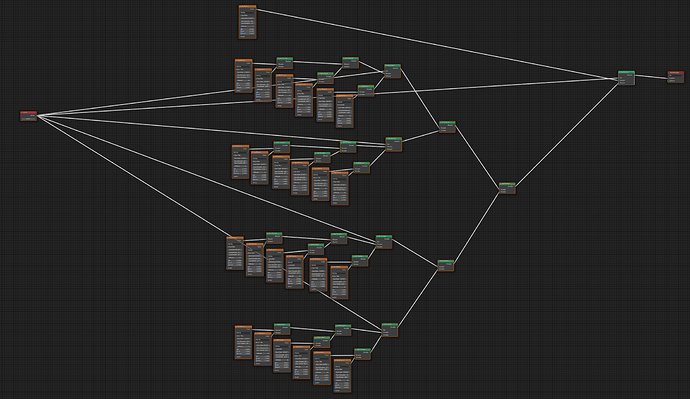Click the final green node of bottom cluster
Screen dimensions: 690x399
coord(389,330)
